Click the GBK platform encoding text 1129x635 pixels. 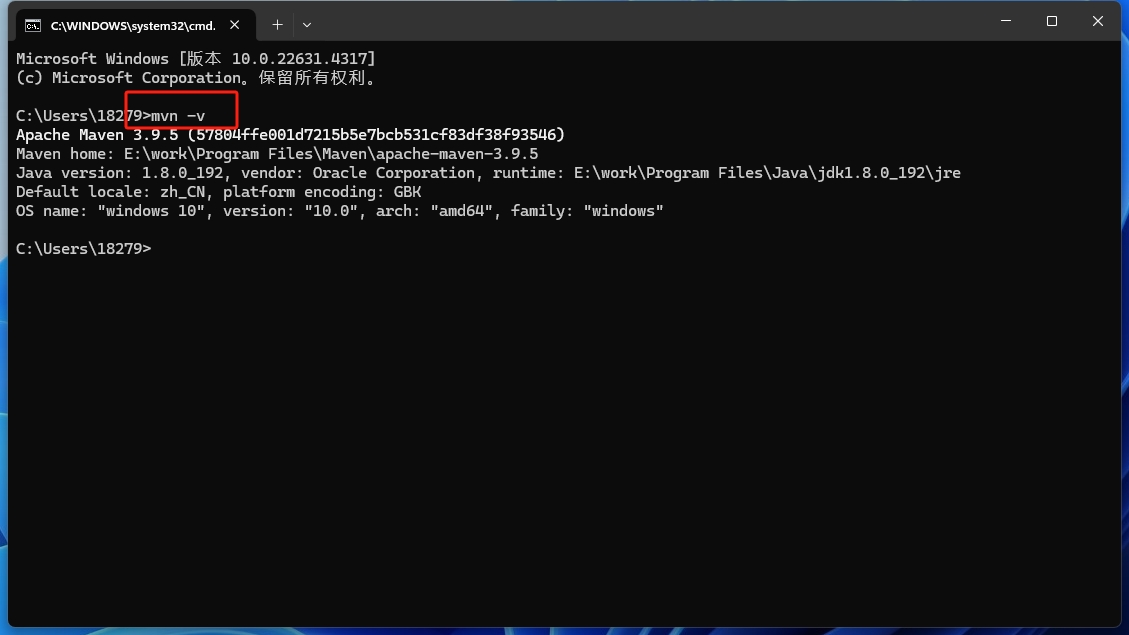tap(408, 192)
